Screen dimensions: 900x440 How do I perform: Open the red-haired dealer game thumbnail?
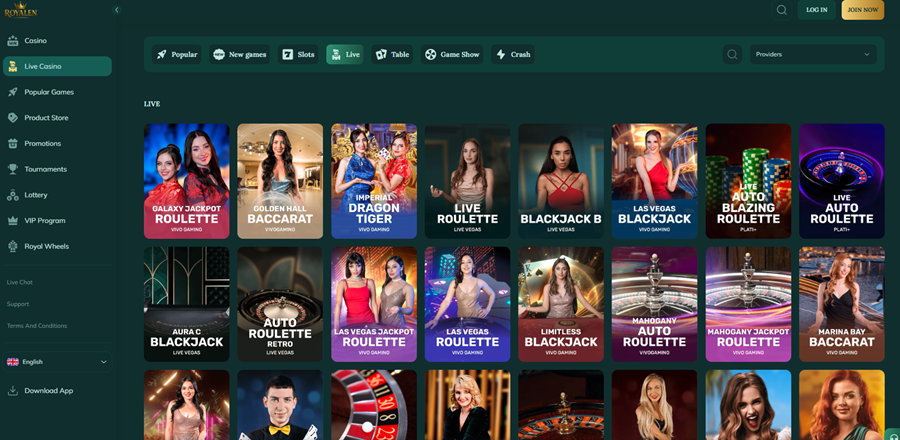coord(841,405)
